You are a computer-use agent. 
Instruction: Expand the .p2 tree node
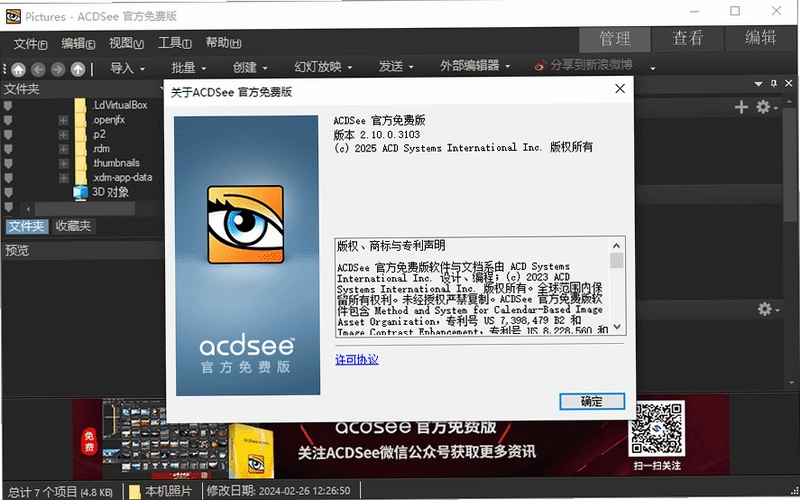[63, 135]
